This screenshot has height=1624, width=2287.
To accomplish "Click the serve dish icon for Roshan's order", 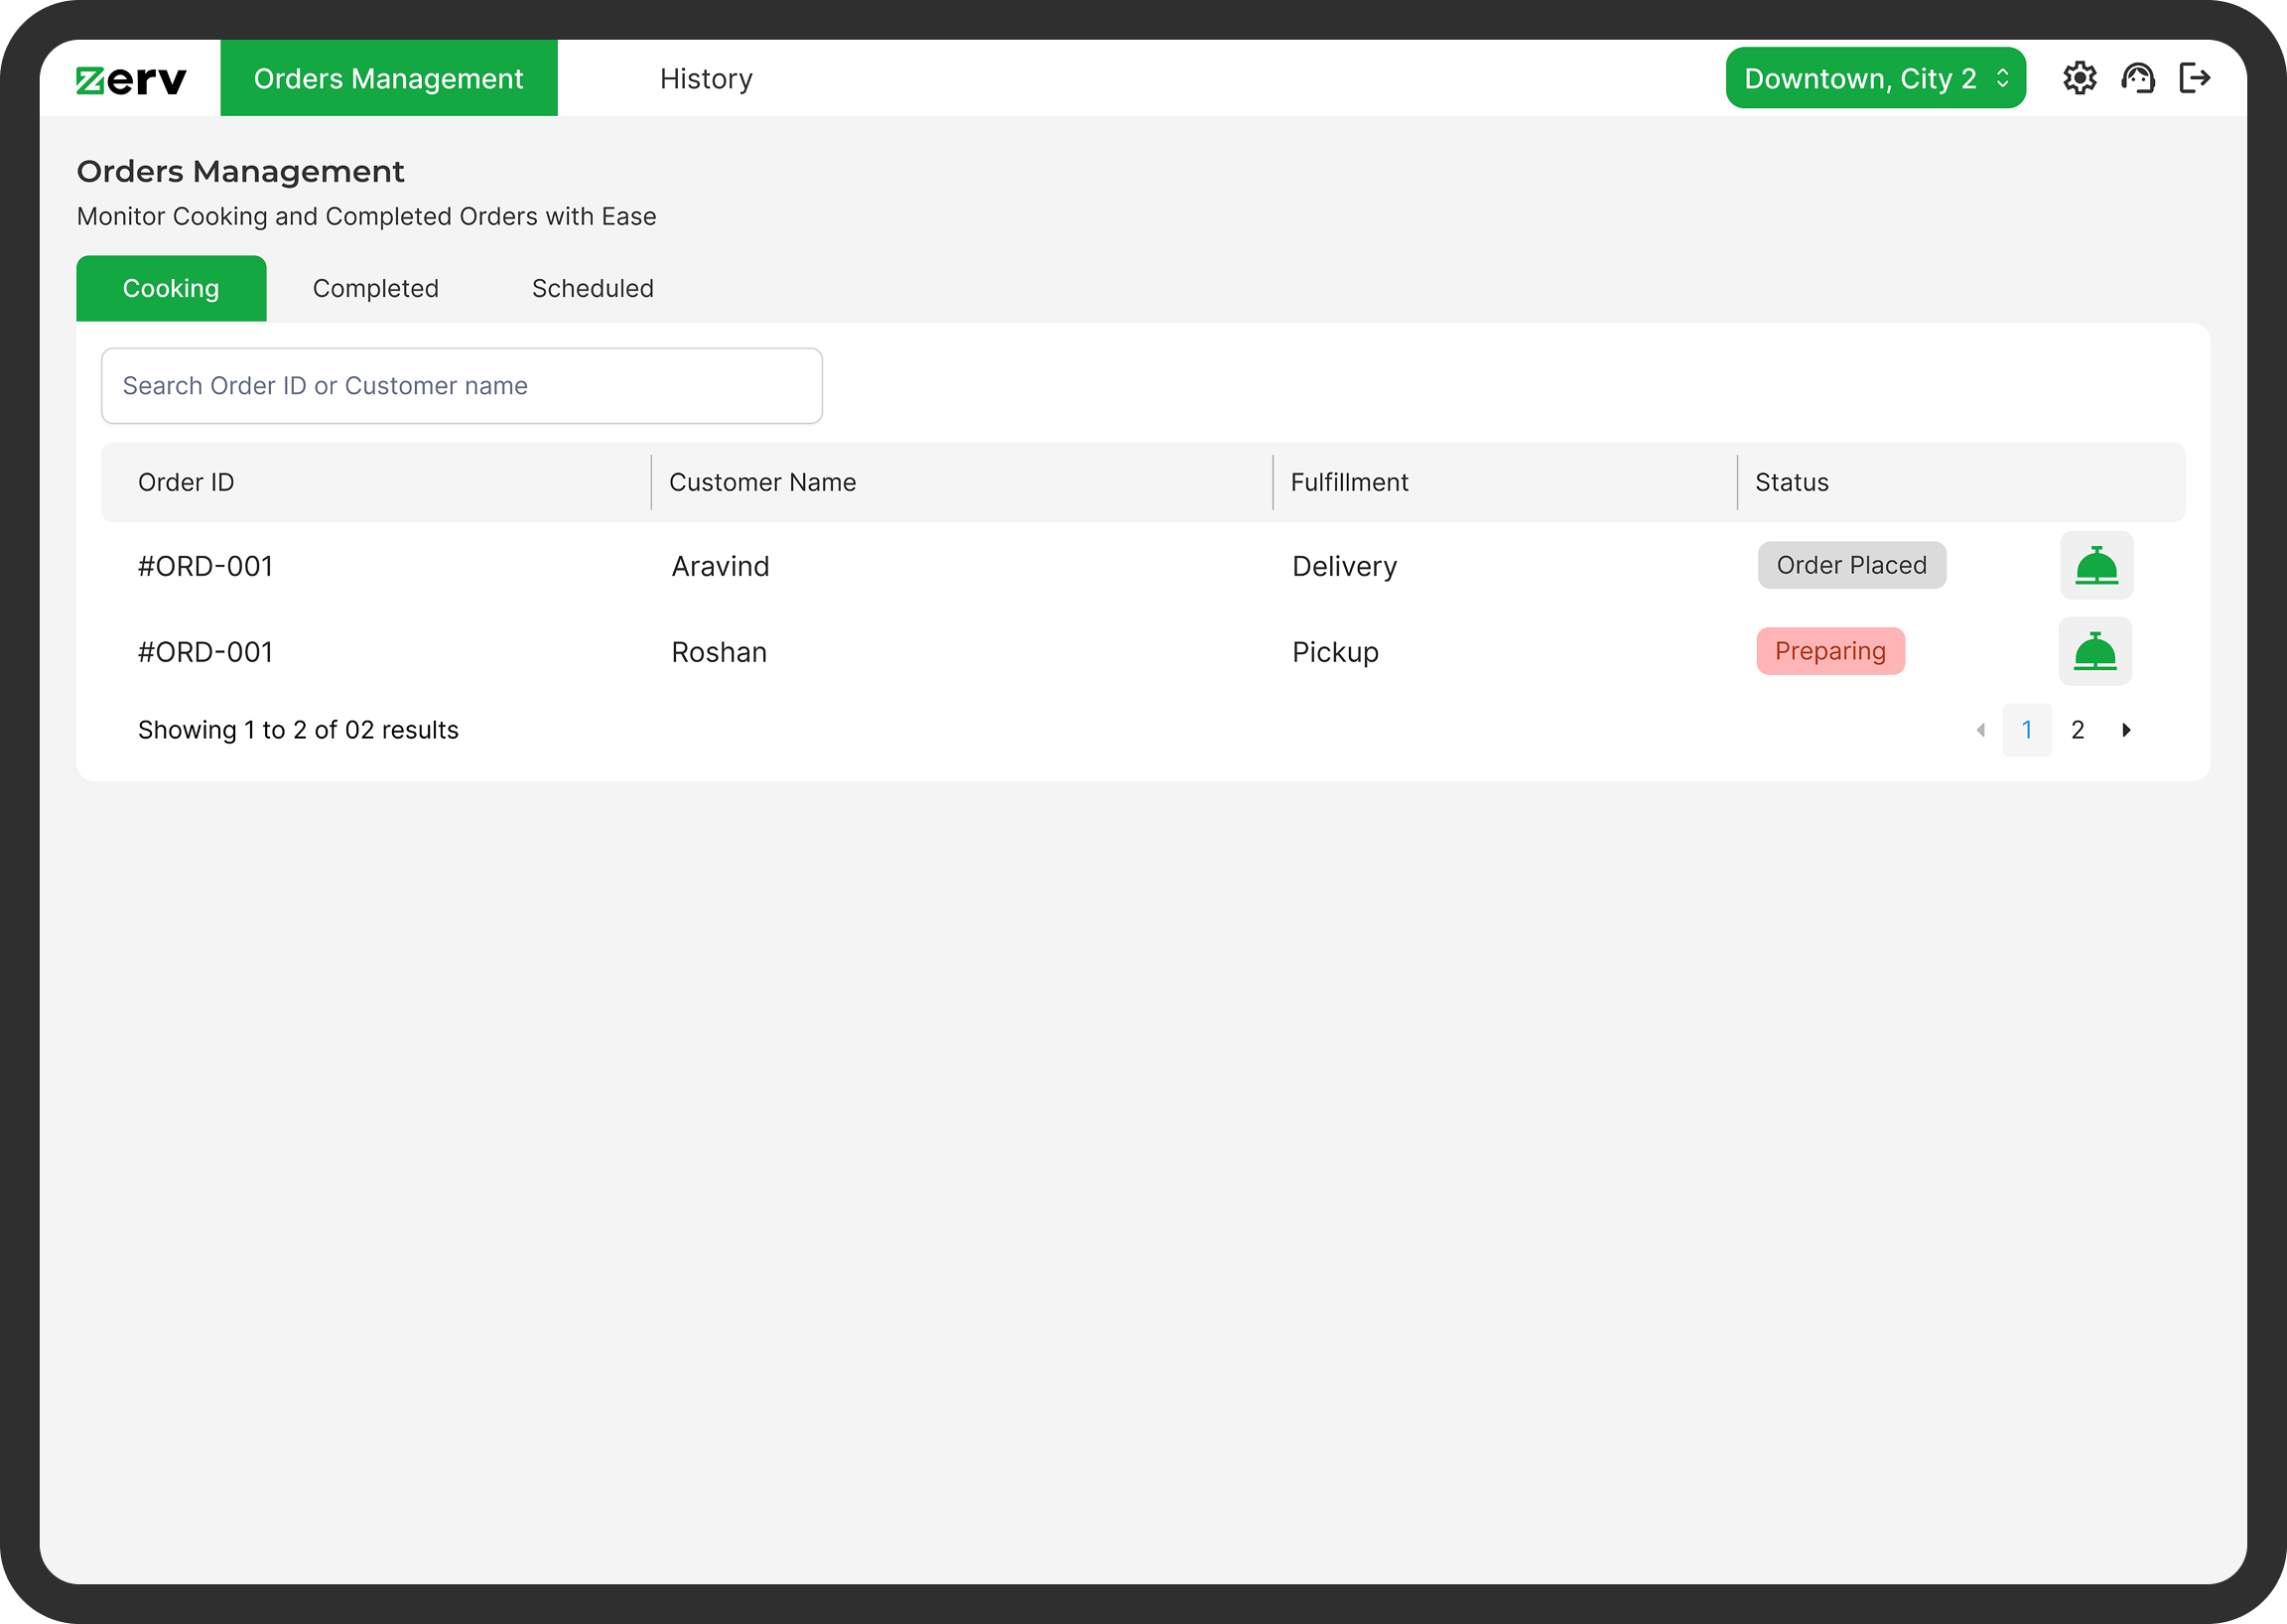I will point(2097,651).
